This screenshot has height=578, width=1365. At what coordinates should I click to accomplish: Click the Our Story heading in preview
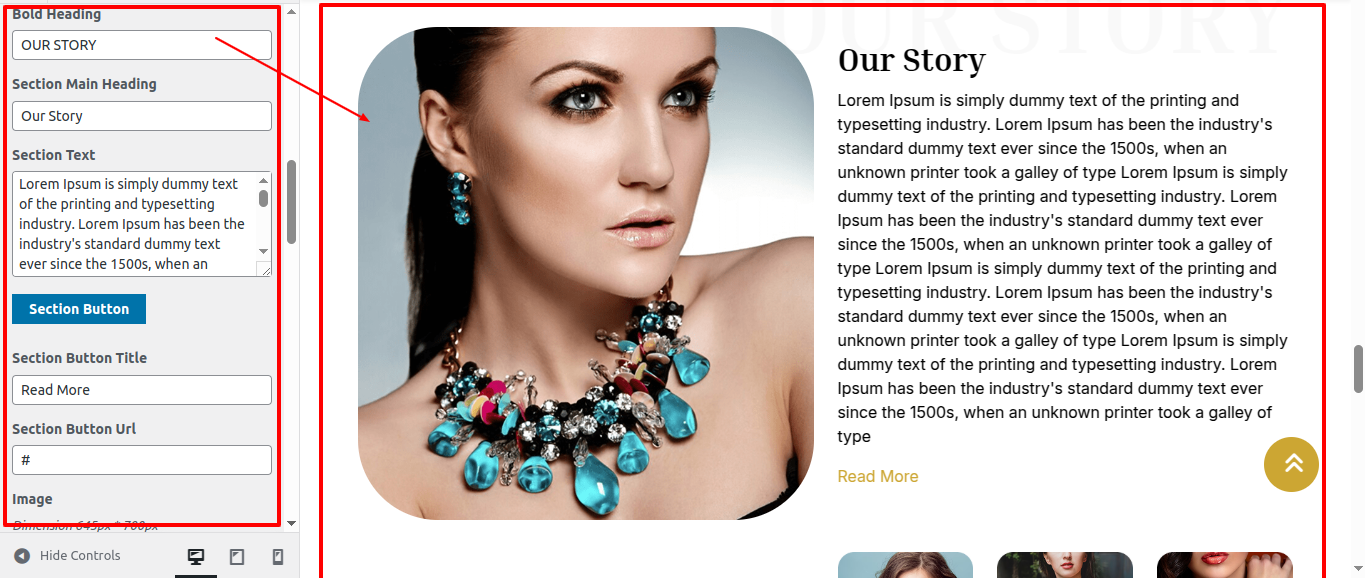(x=912, y=61)
